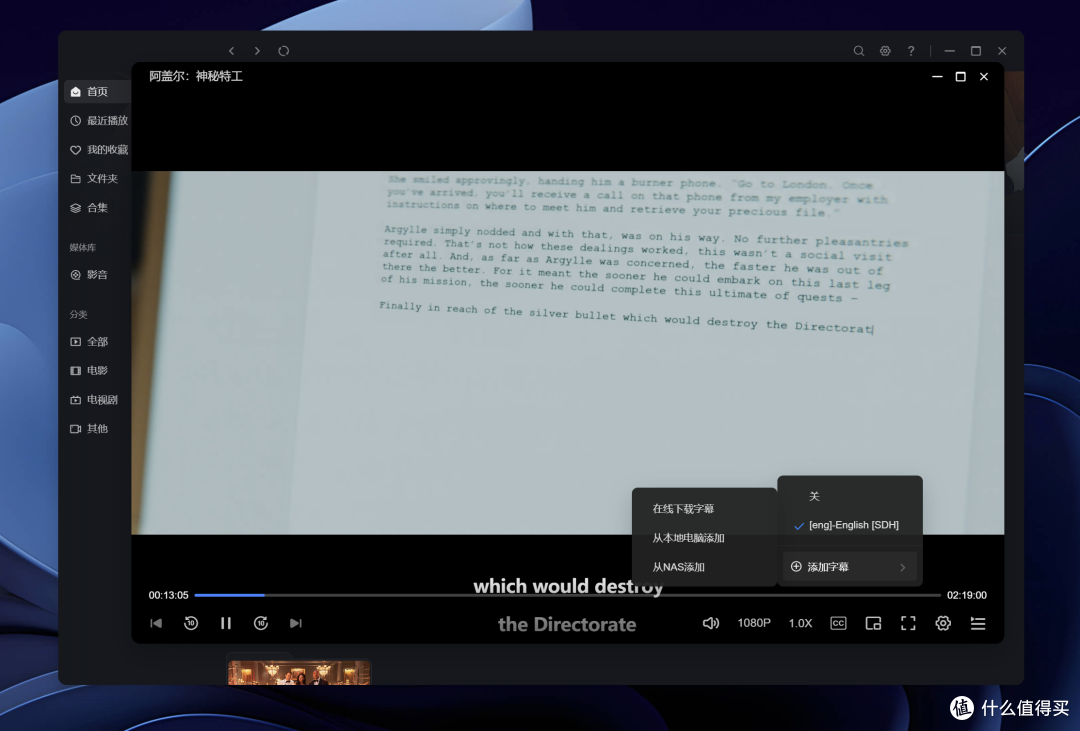
Task: Skip to next video
Action: (x=296, y=623)
